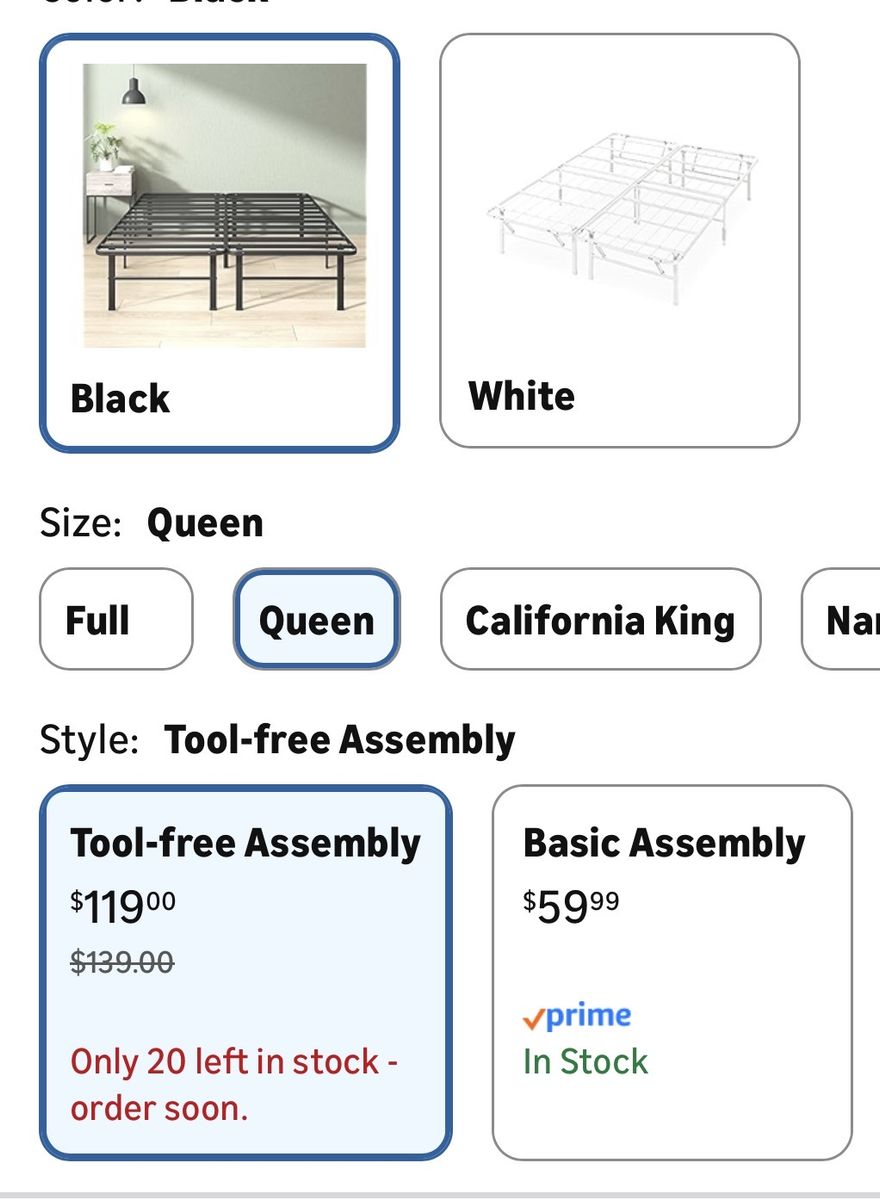Viewport: 880px width, 1200px height.
Task: Choose the White color label
Action: click(521, 396)
